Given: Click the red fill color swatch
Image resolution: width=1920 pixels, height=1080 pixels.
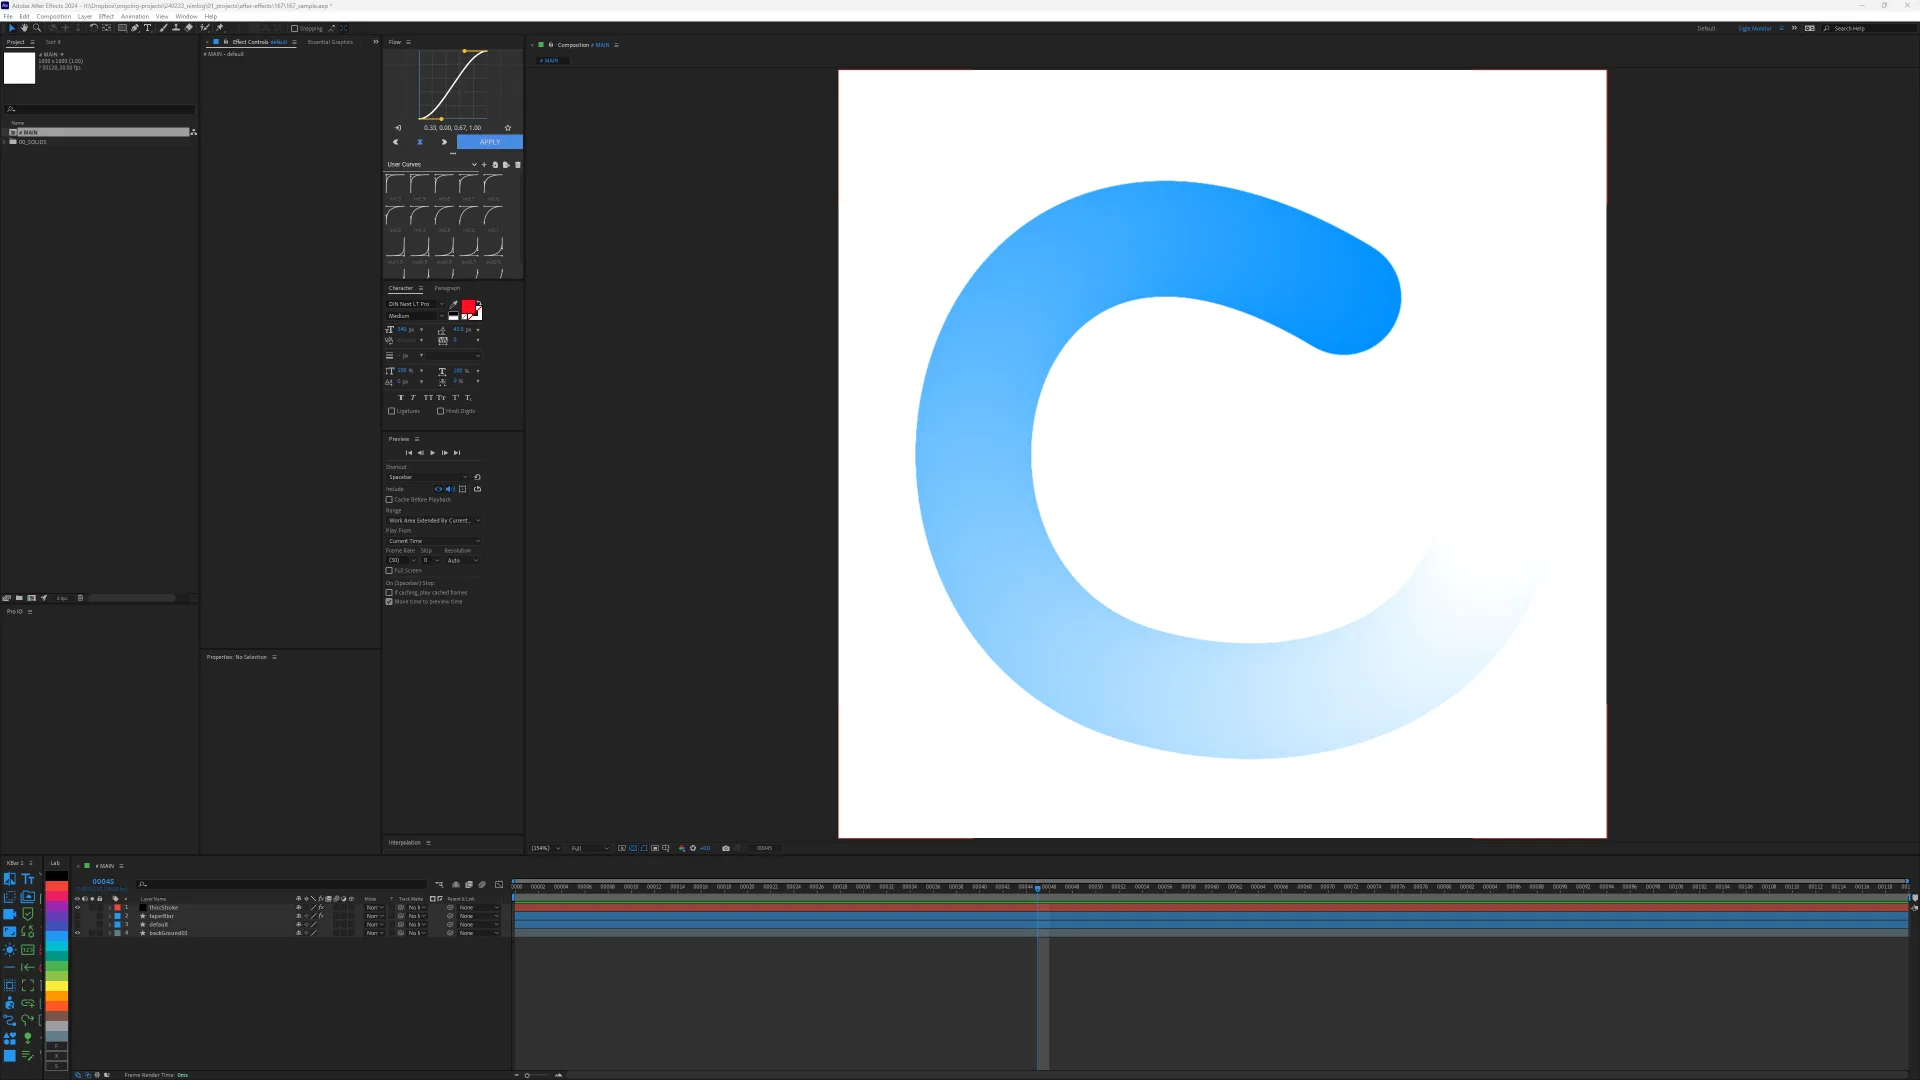Looking at the screenshot, I should [x=468, y=307].
